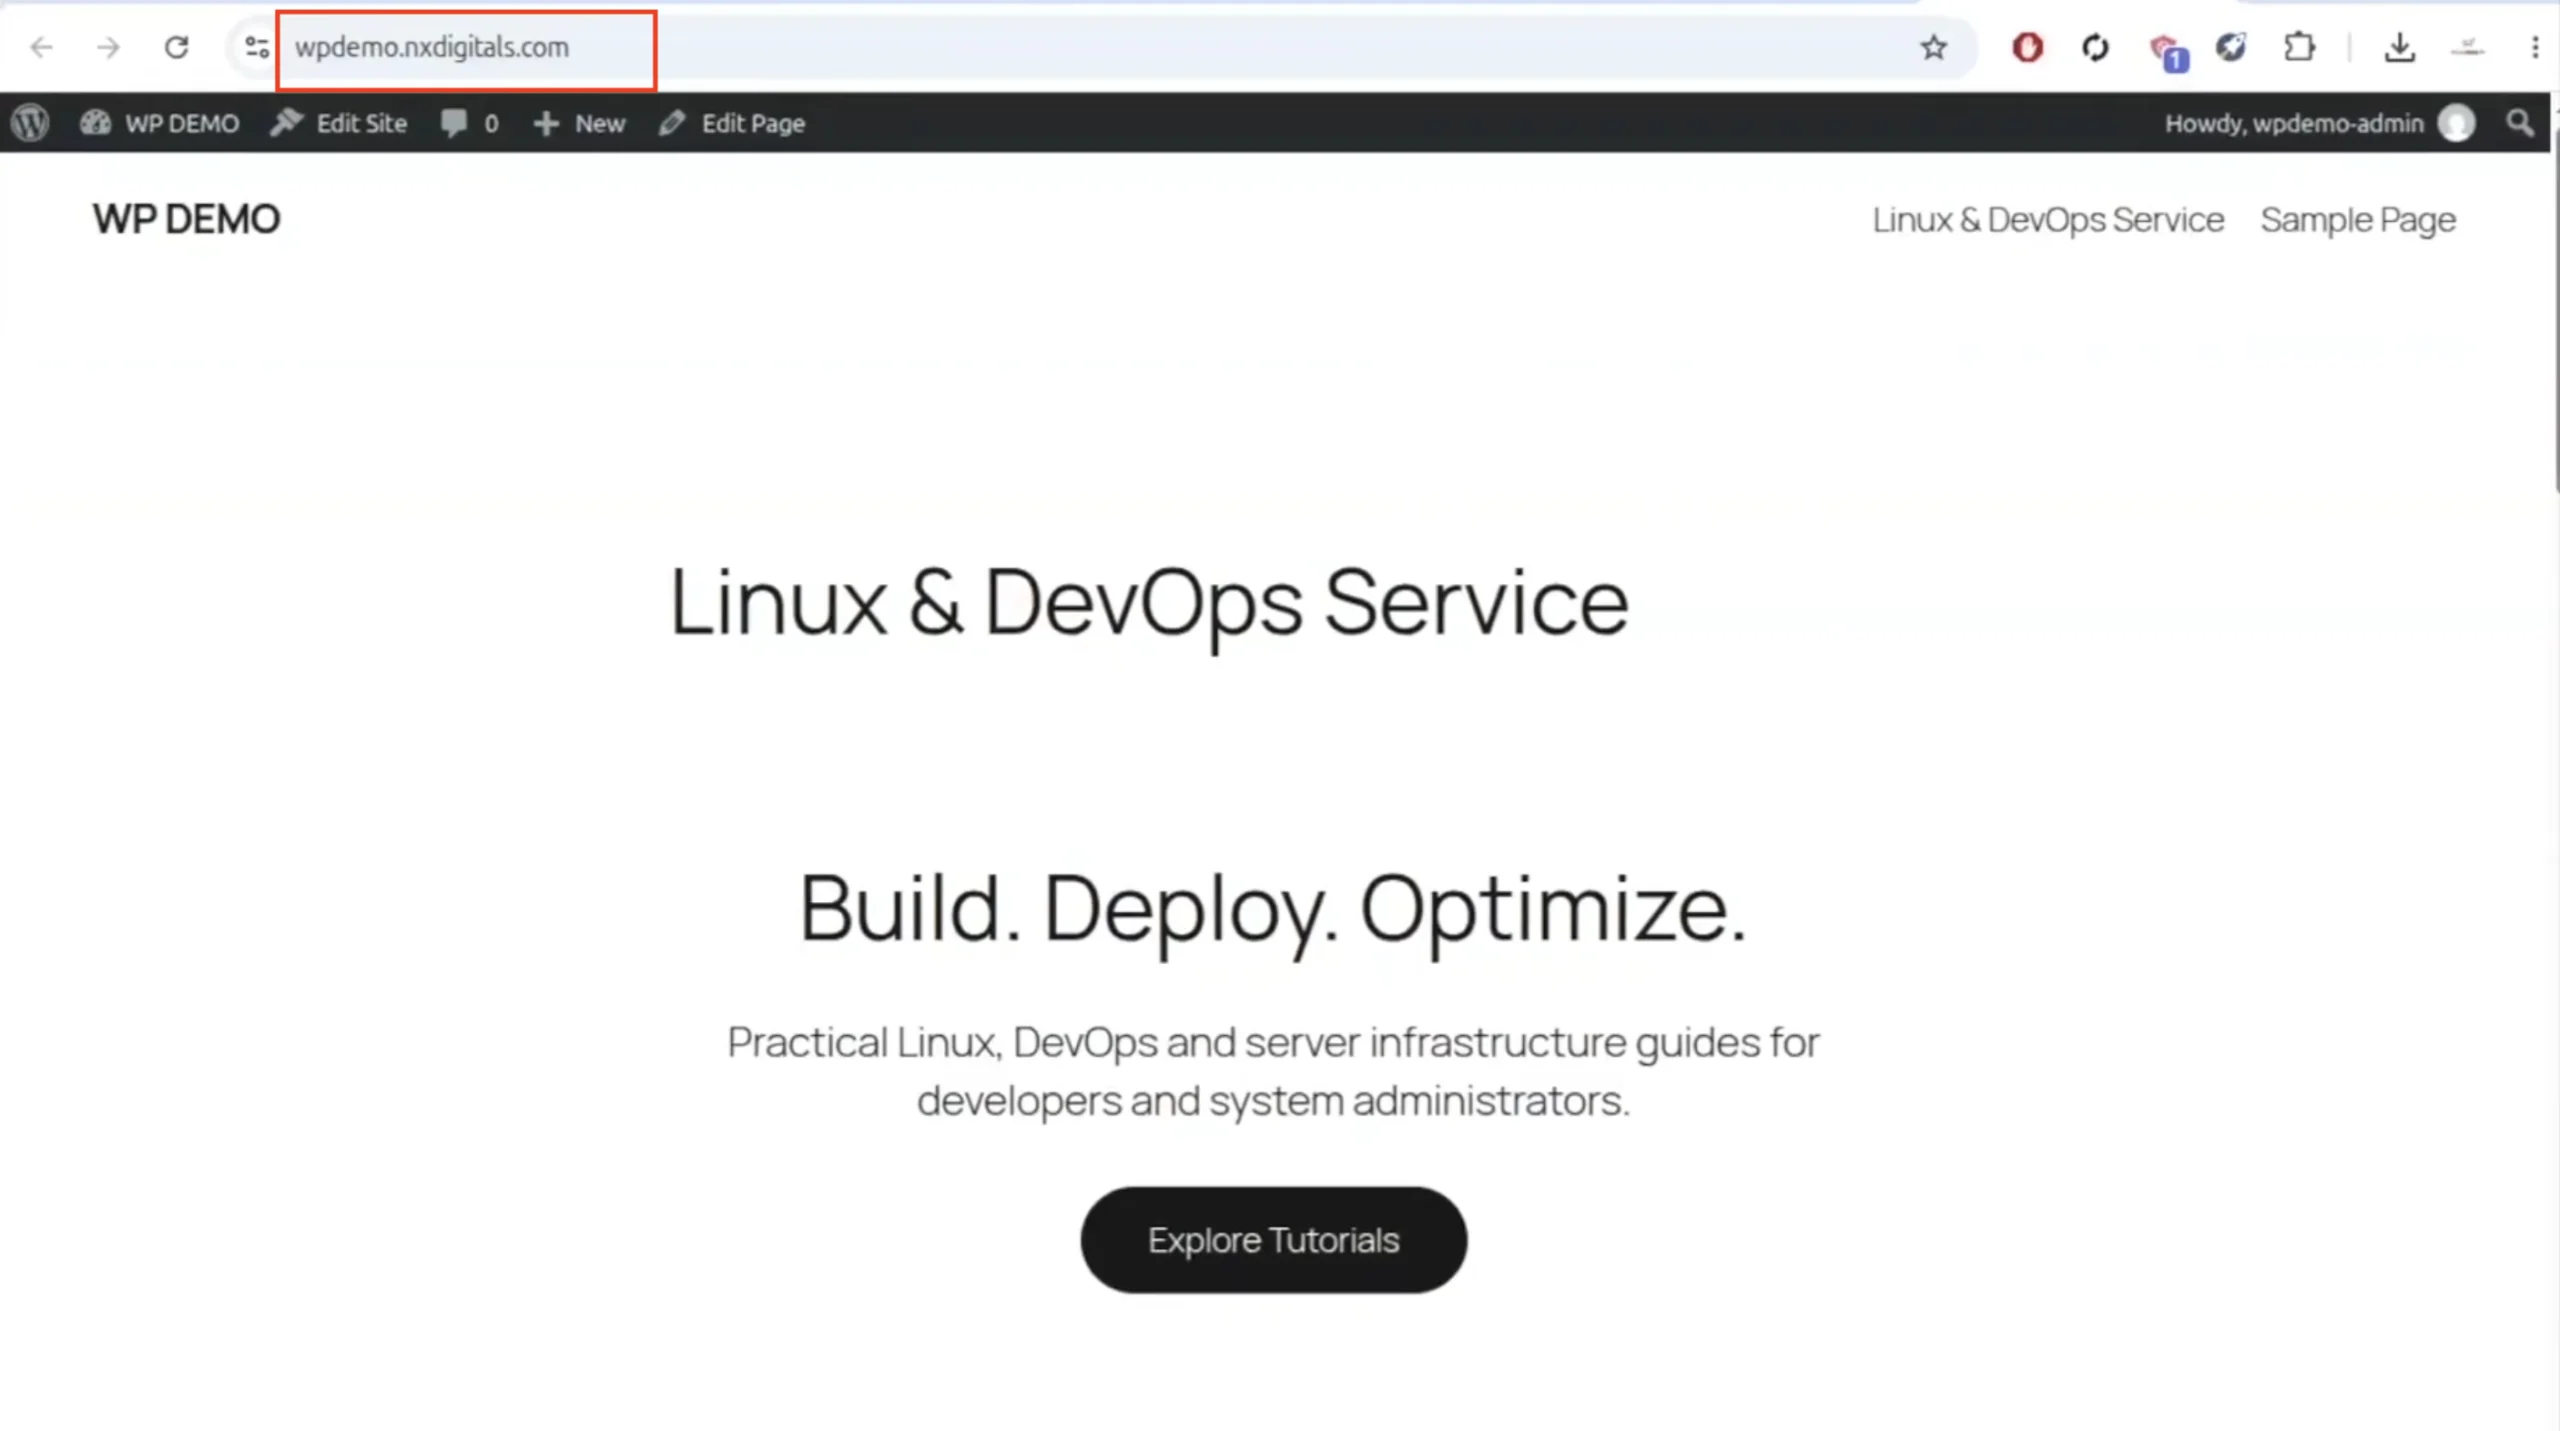The image size is (2560, 1431).
Task: Open the Sample Page nav link
Action: pyautogui.click(x=2358, y=220)
